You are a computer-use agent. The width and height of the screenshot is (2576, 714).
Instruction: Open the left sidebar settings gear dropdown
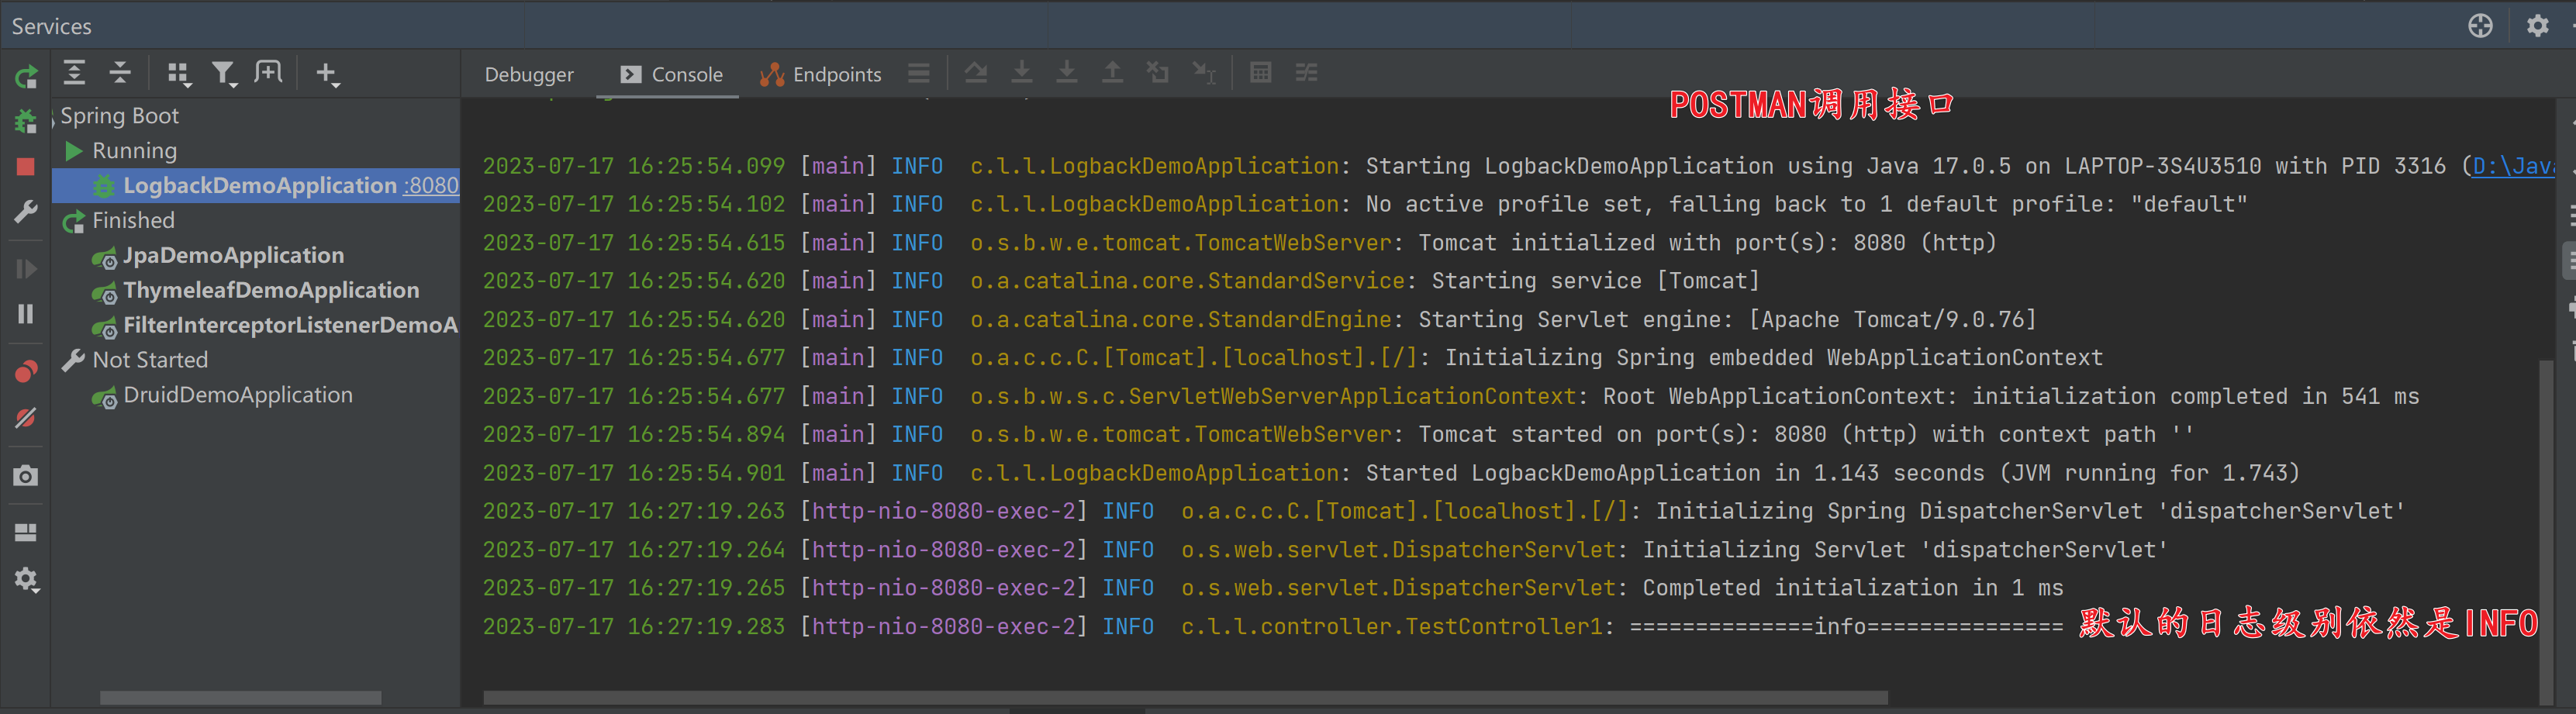click(x=26, y=580)
